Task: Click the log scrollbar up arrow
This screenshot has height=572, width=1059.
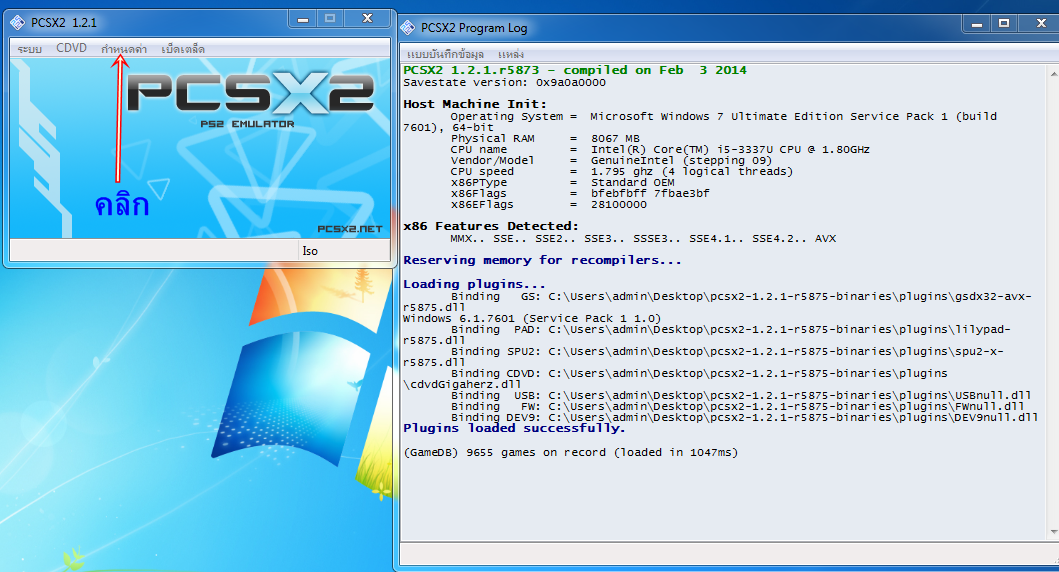Action: pos(1054,72)
